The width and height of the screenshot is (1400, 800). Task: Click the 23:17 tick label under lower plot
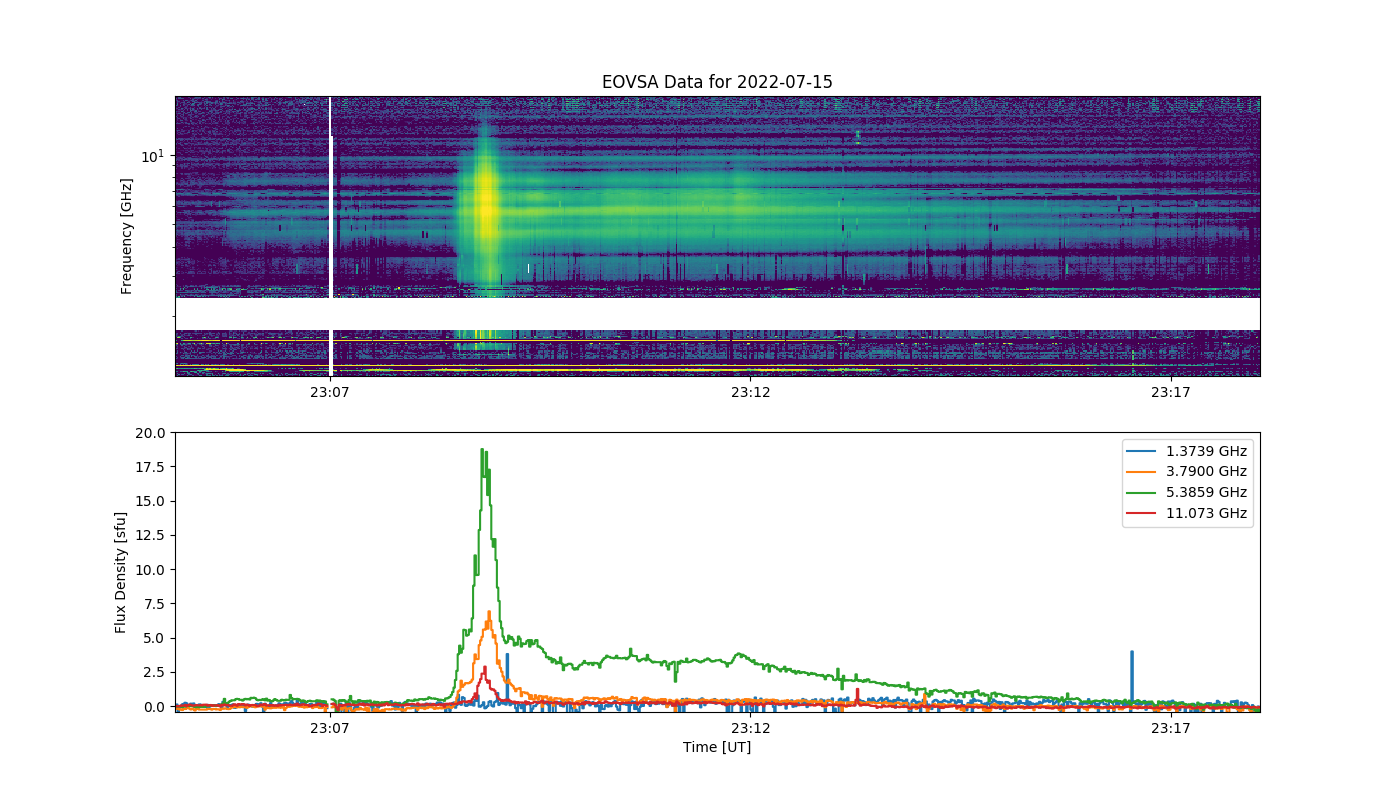click(1171, 729)
